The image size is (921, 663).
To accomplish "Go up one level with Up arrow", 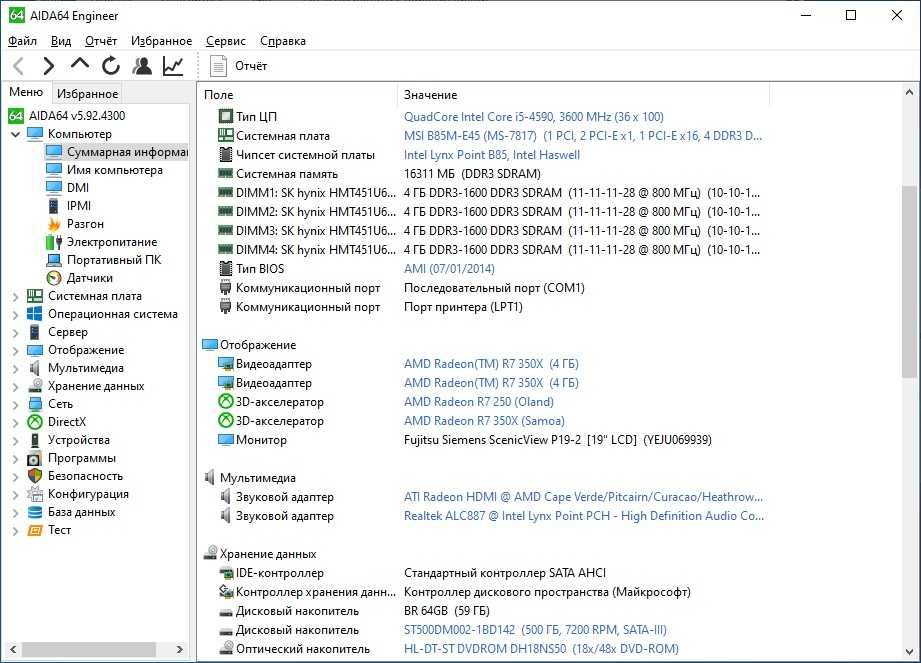I will (80, 63).
